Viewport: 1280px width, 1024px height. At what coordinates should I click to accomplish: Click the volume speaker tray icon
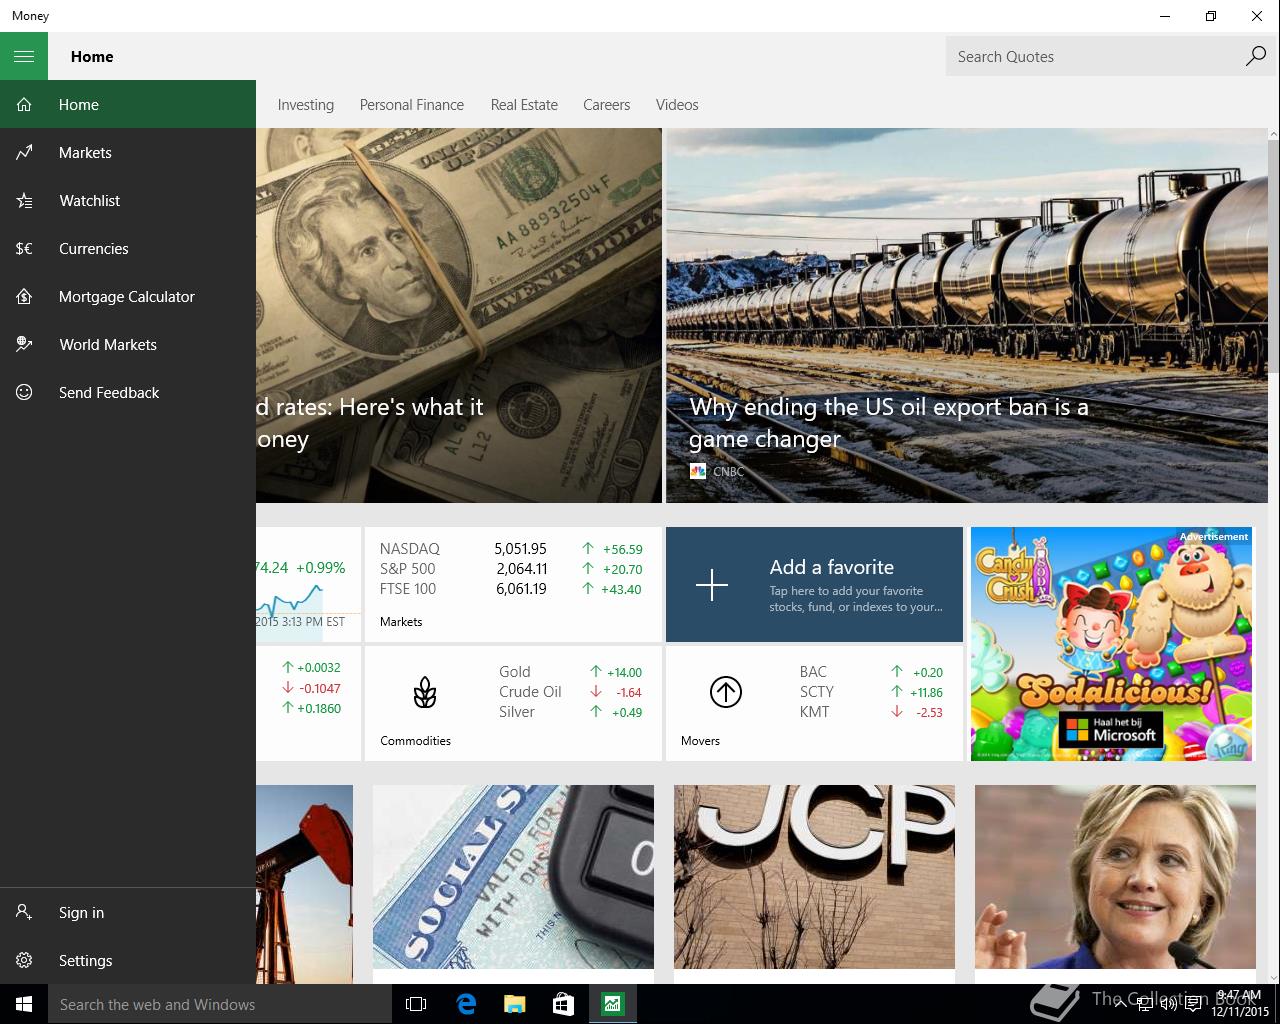click(1169, 1004)
